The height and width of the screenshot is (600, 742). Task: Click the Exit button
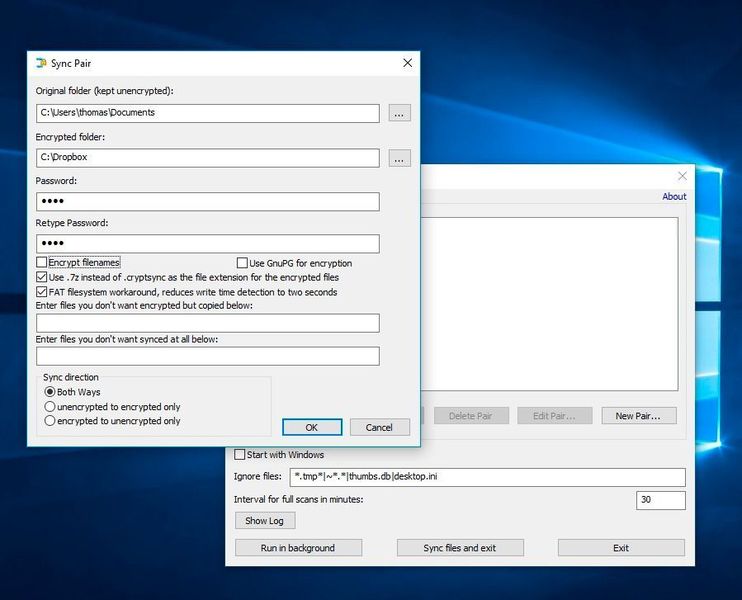pyautogui.click(x=621, y=548)
